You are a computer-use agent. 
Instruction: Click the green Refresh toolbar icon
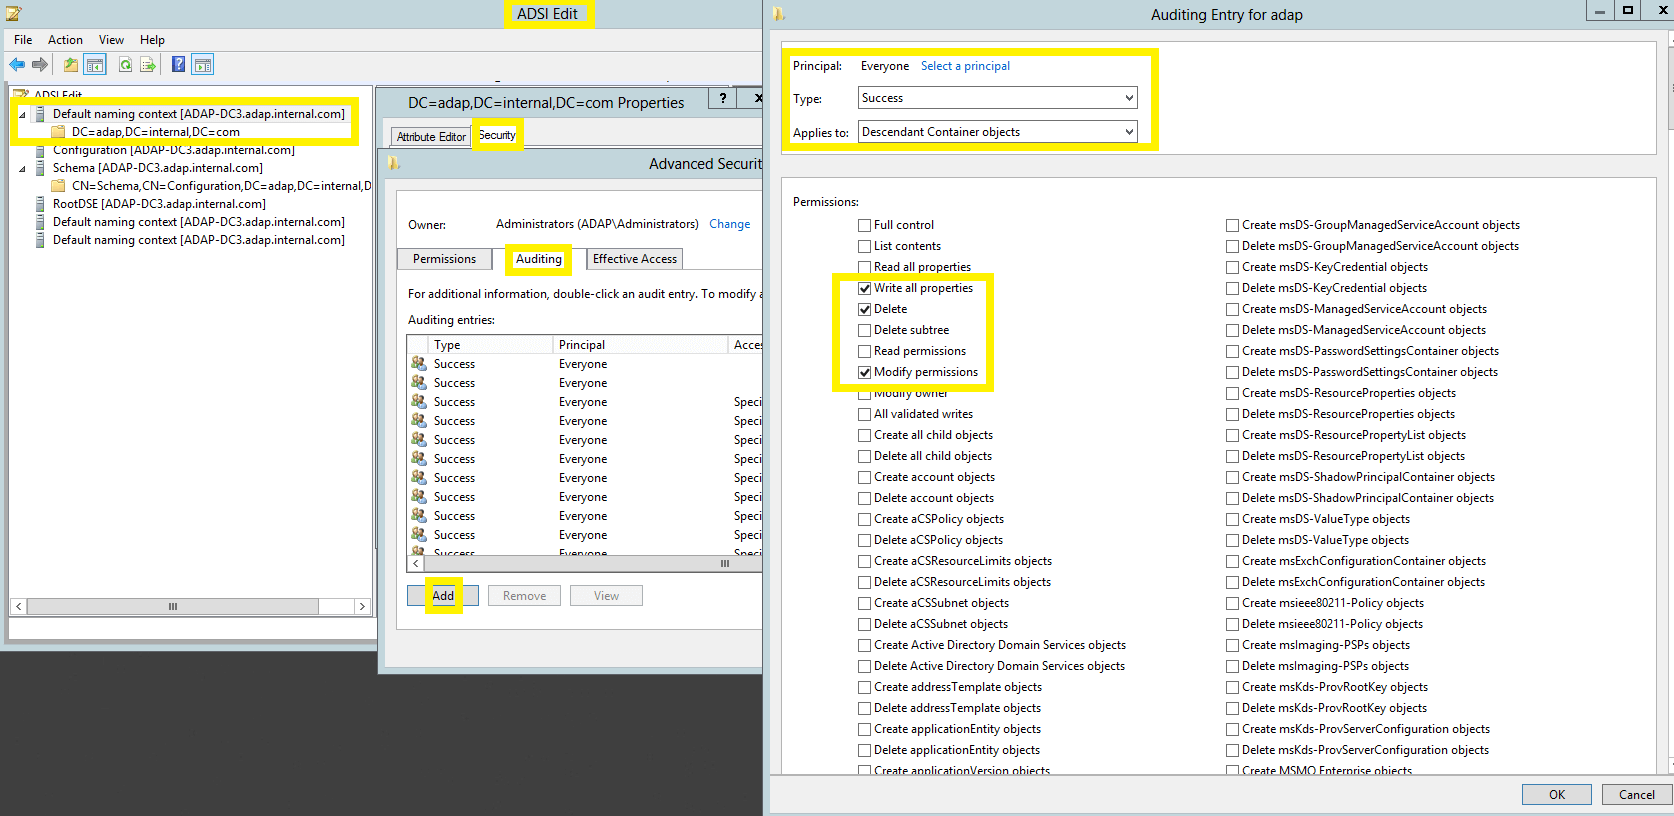tap(125, 65)
